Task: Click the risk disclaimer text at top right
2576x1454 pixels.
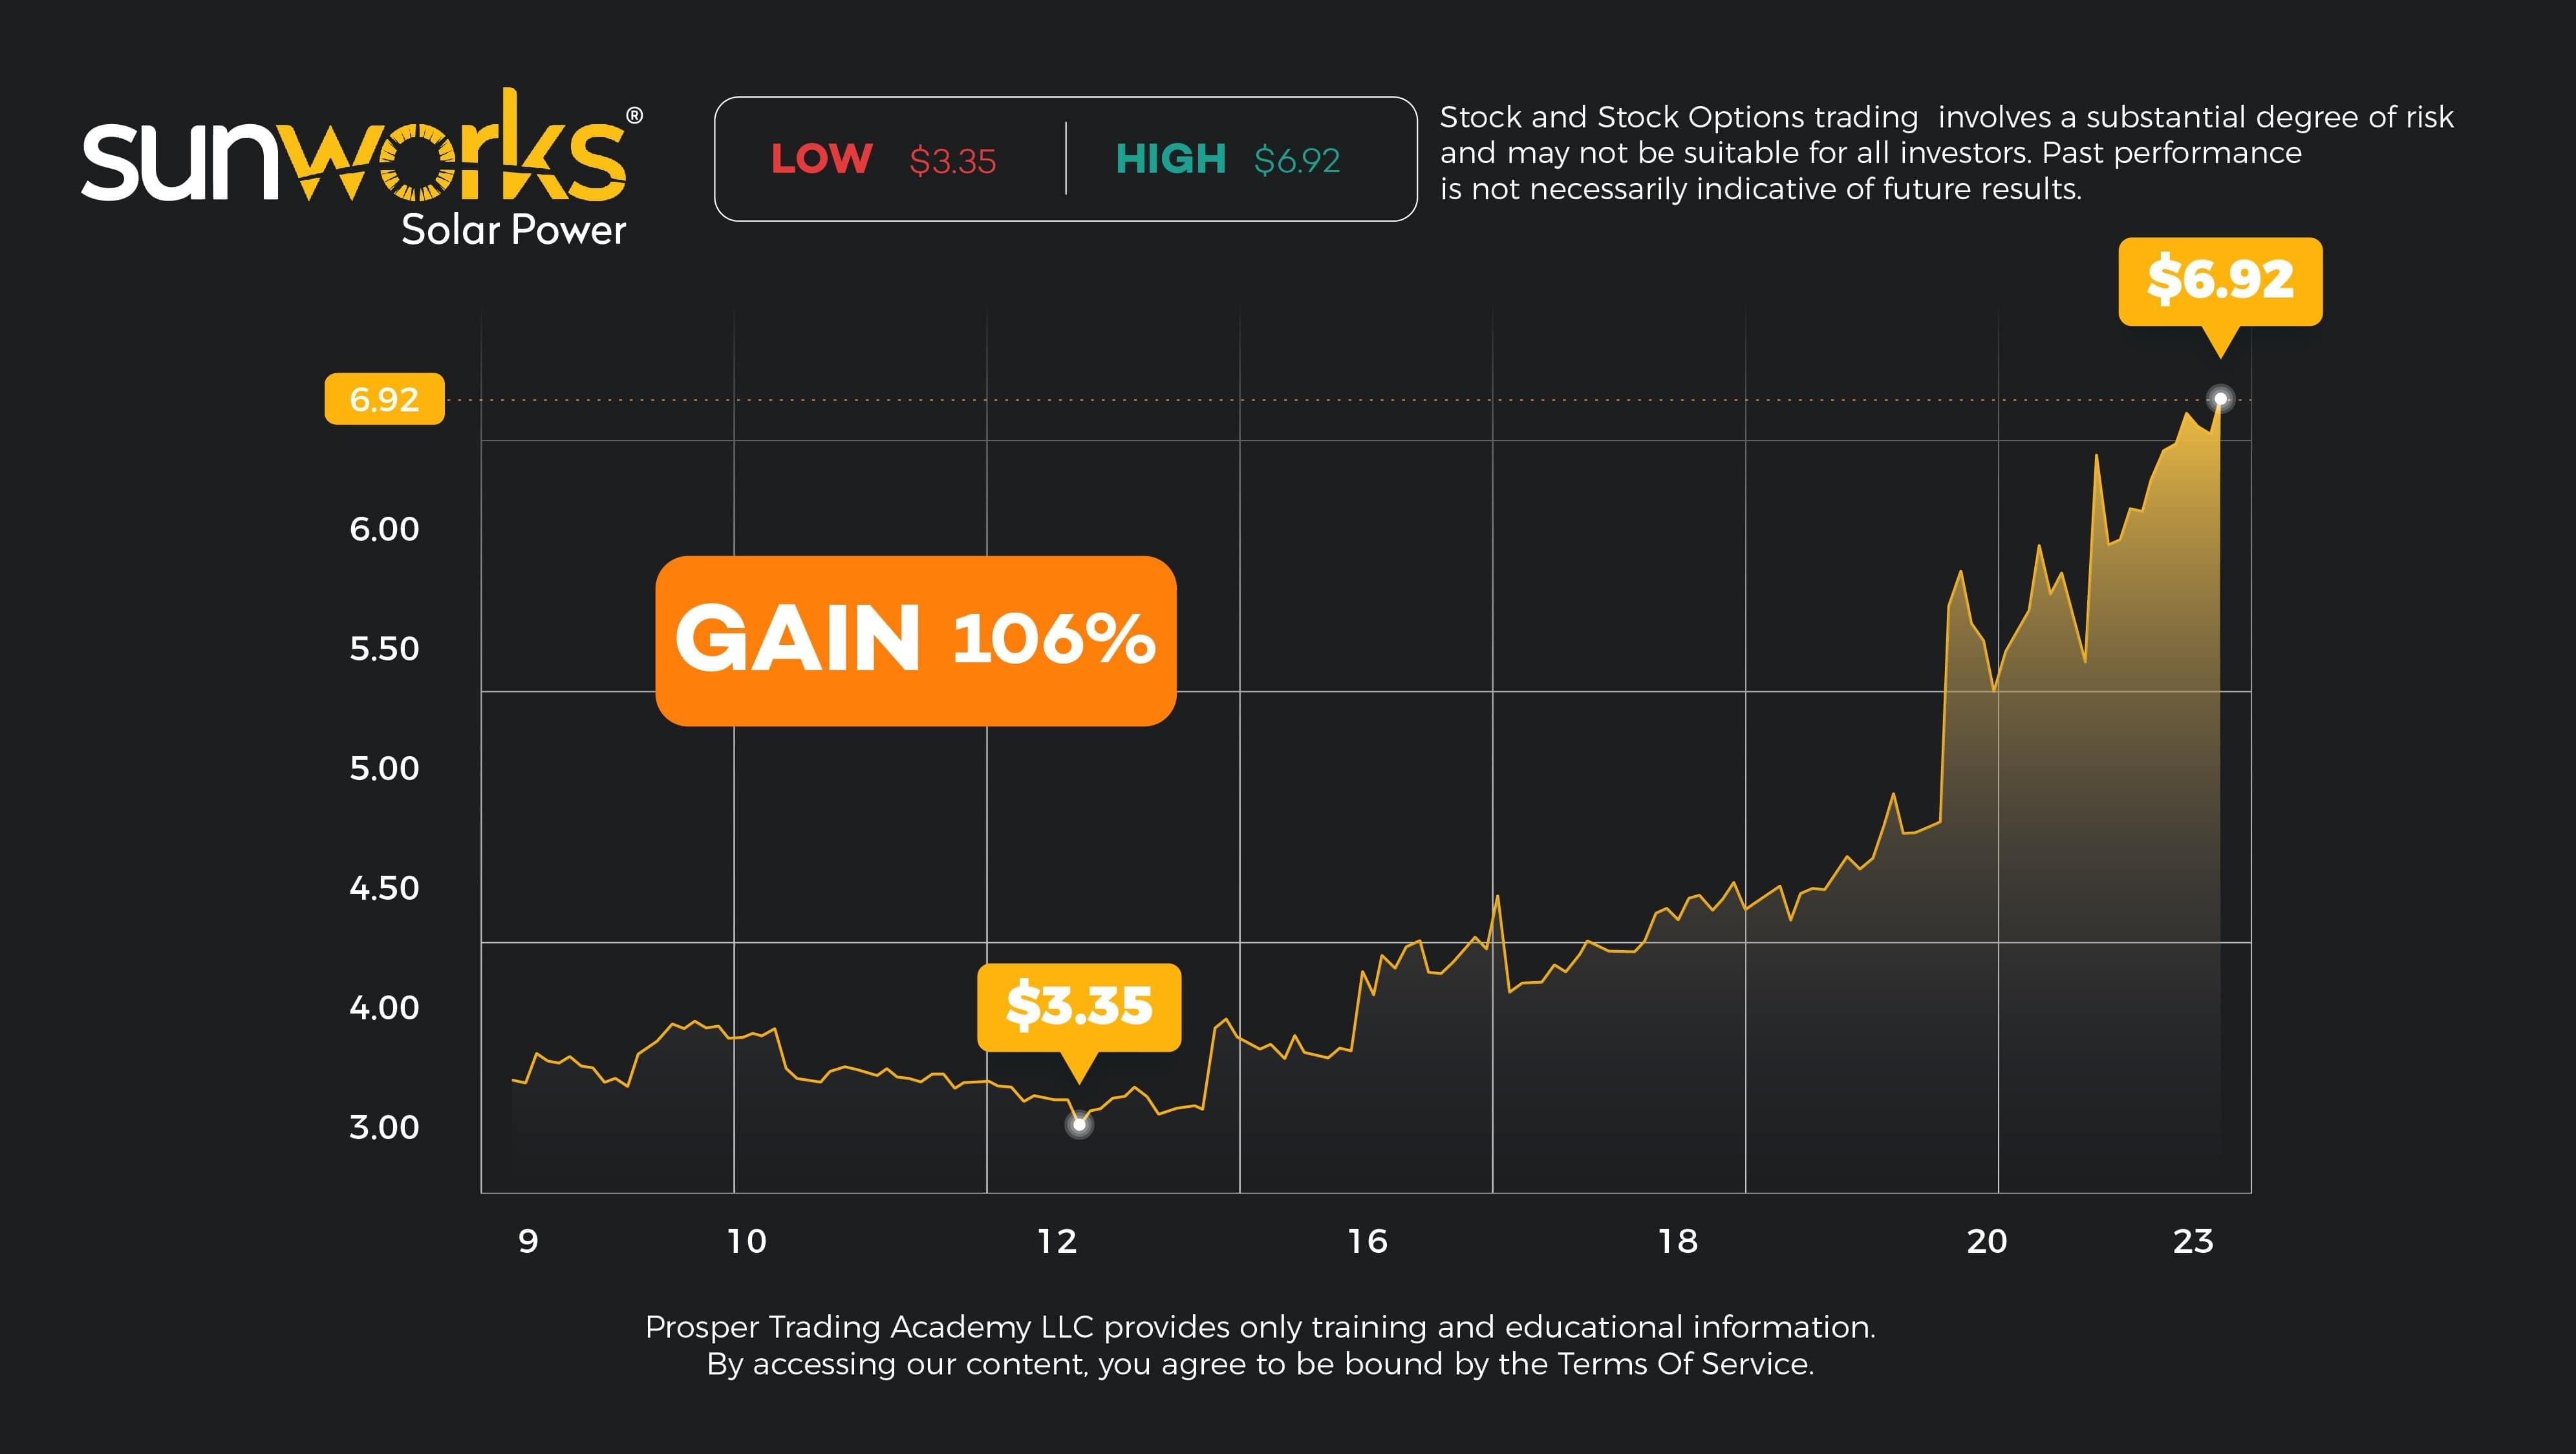Action: click(x=1945, y=153)
